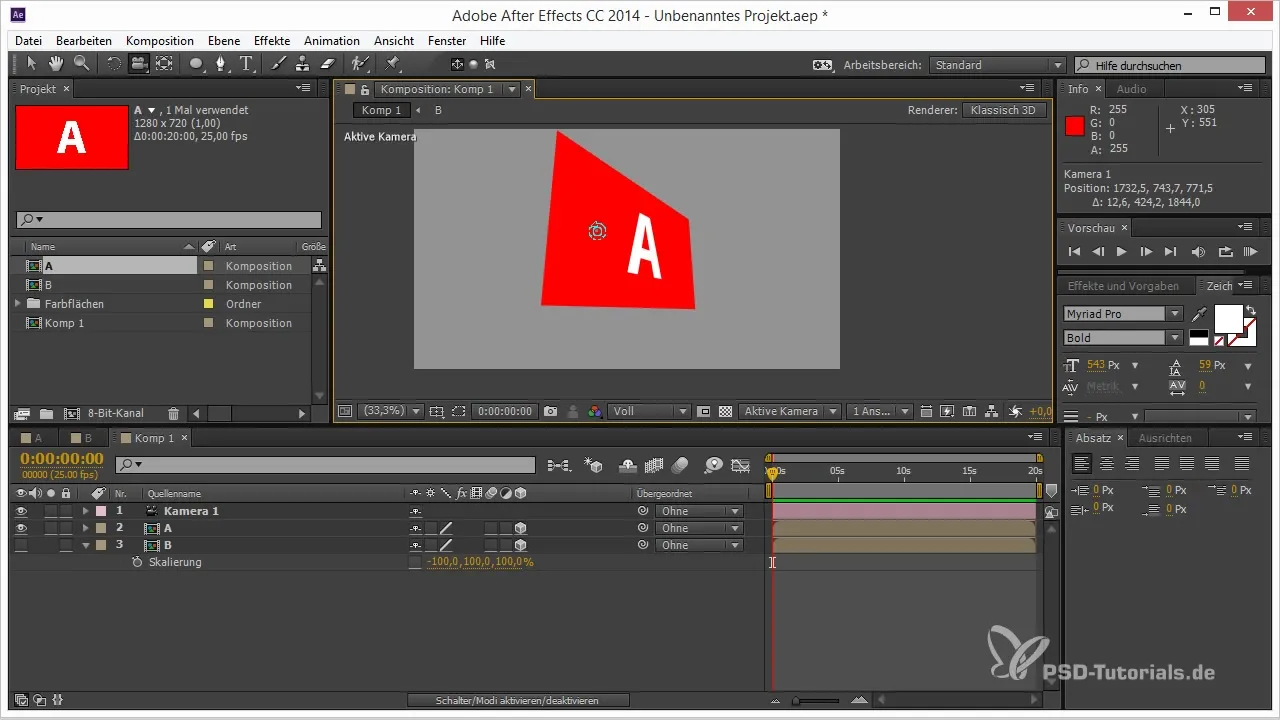Select the Hand tool
The width and height of the screenshot is (1280, 720).
(57, 64)
